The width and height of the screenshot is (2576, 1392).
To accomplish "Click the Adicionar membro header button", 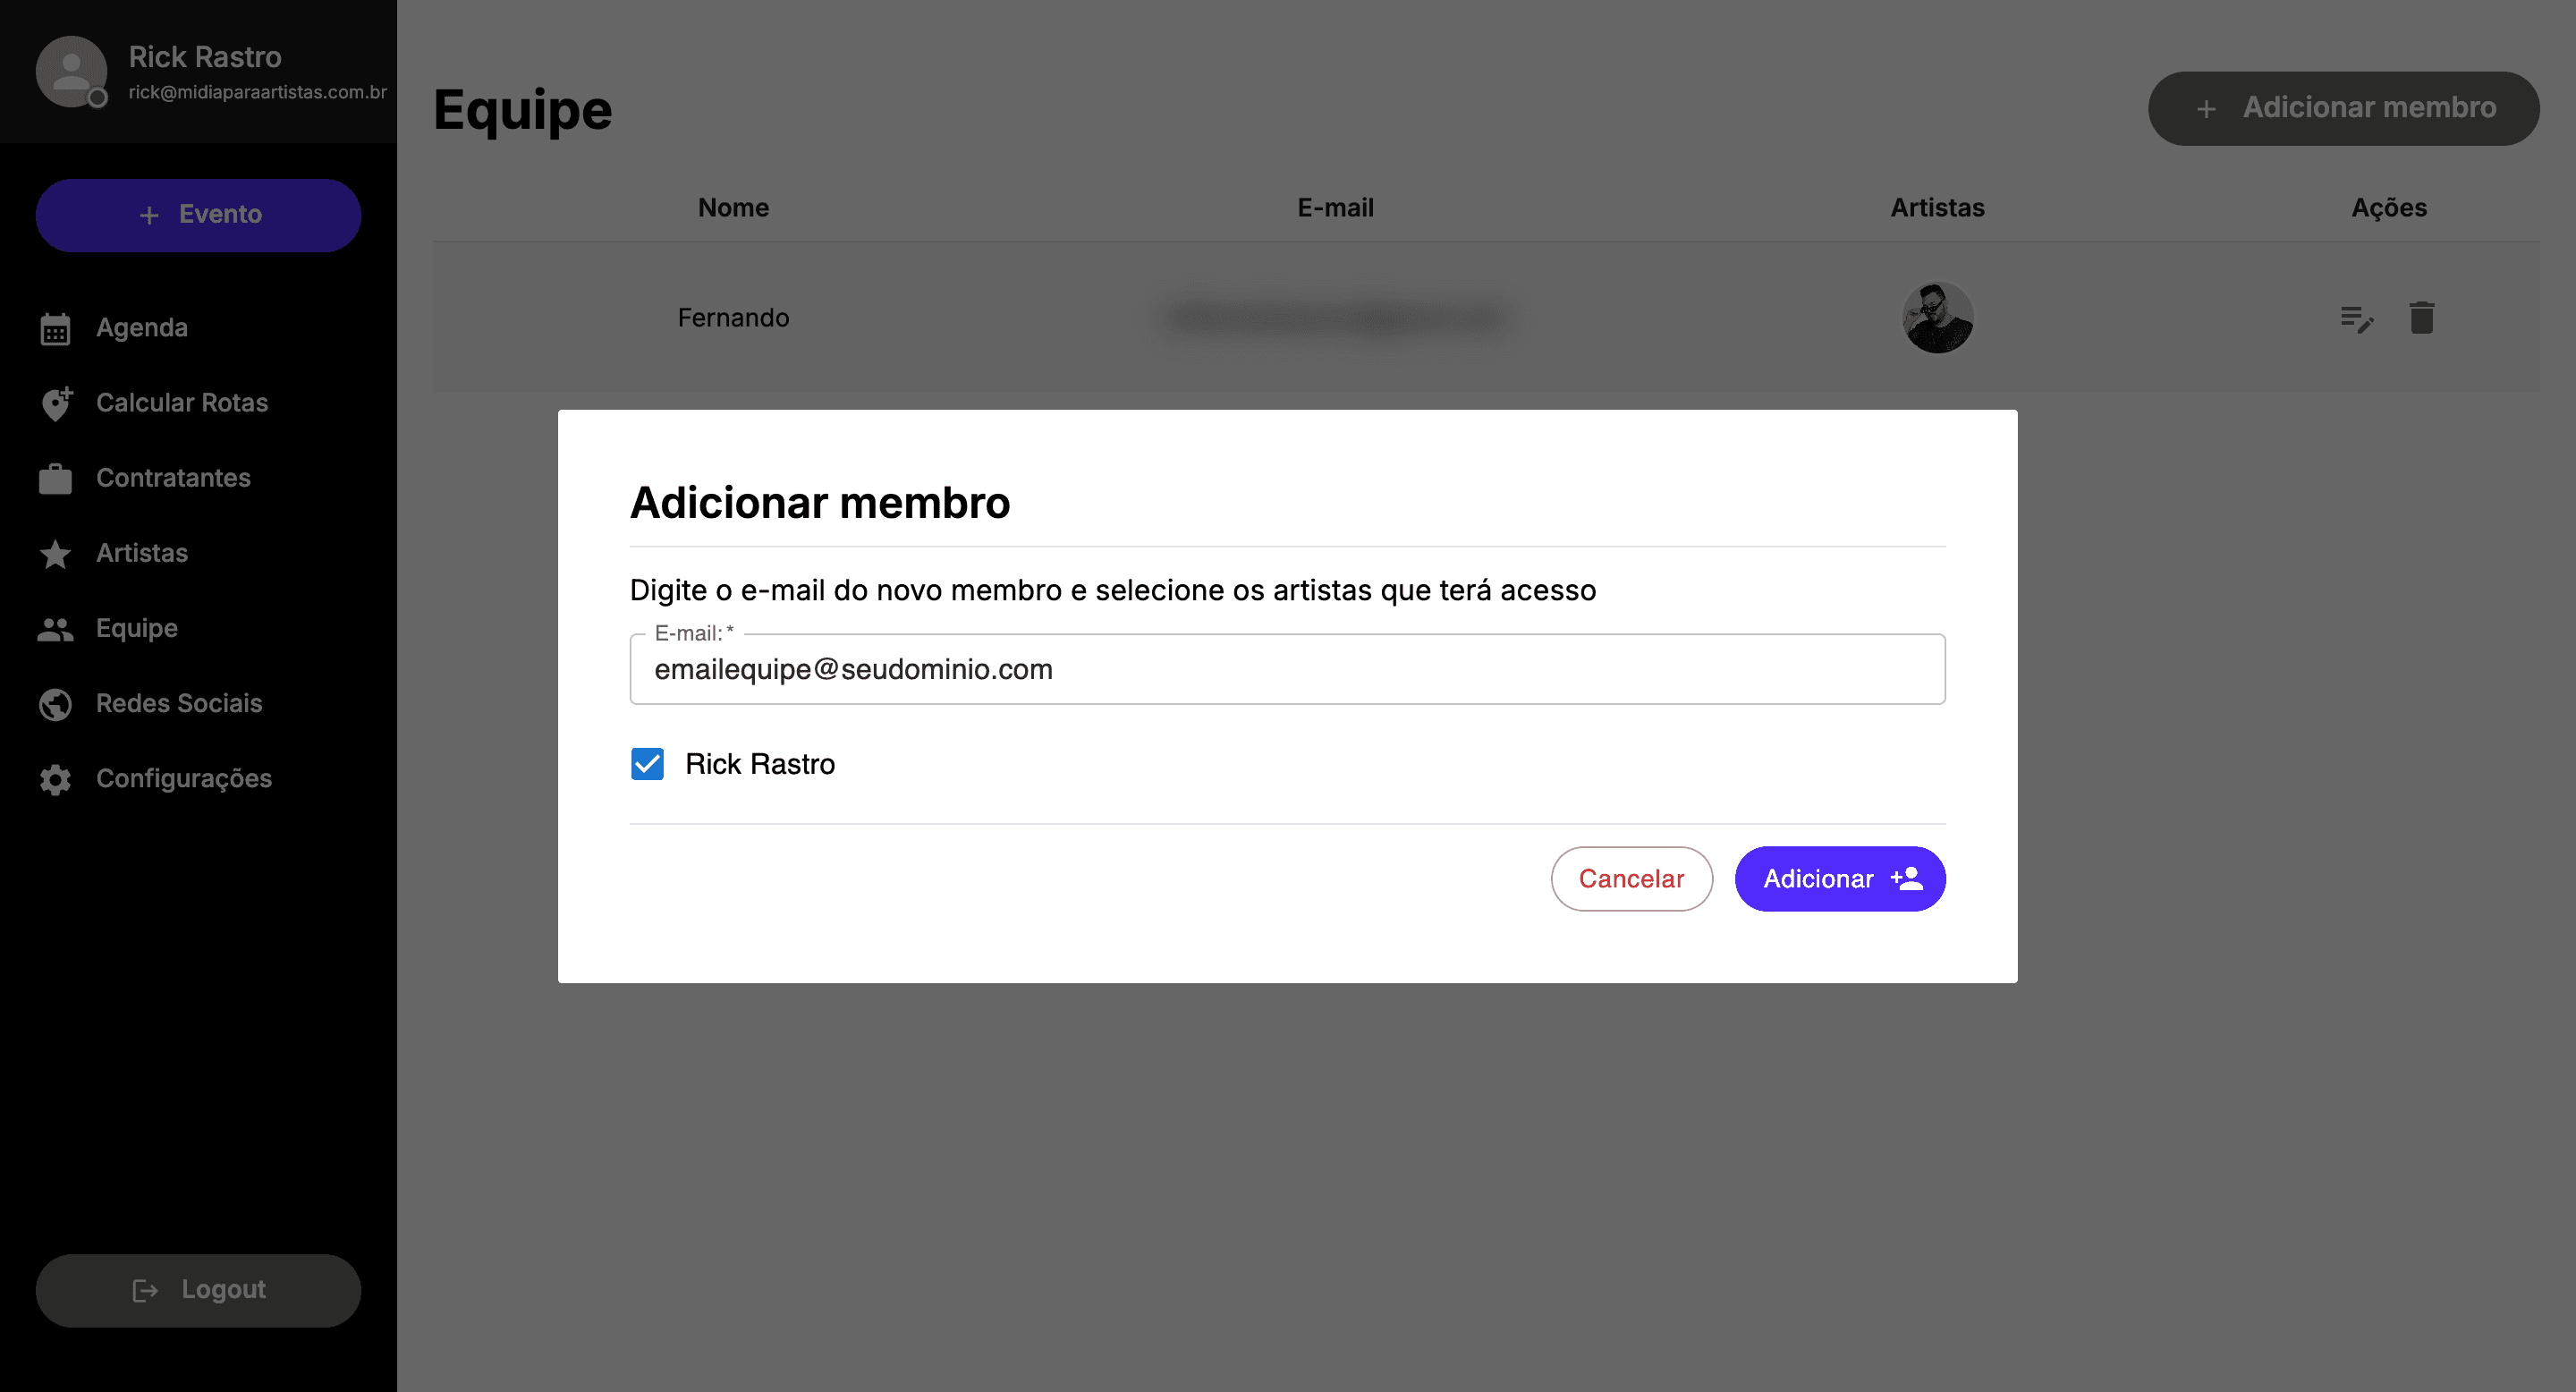I will [2343, 108].
